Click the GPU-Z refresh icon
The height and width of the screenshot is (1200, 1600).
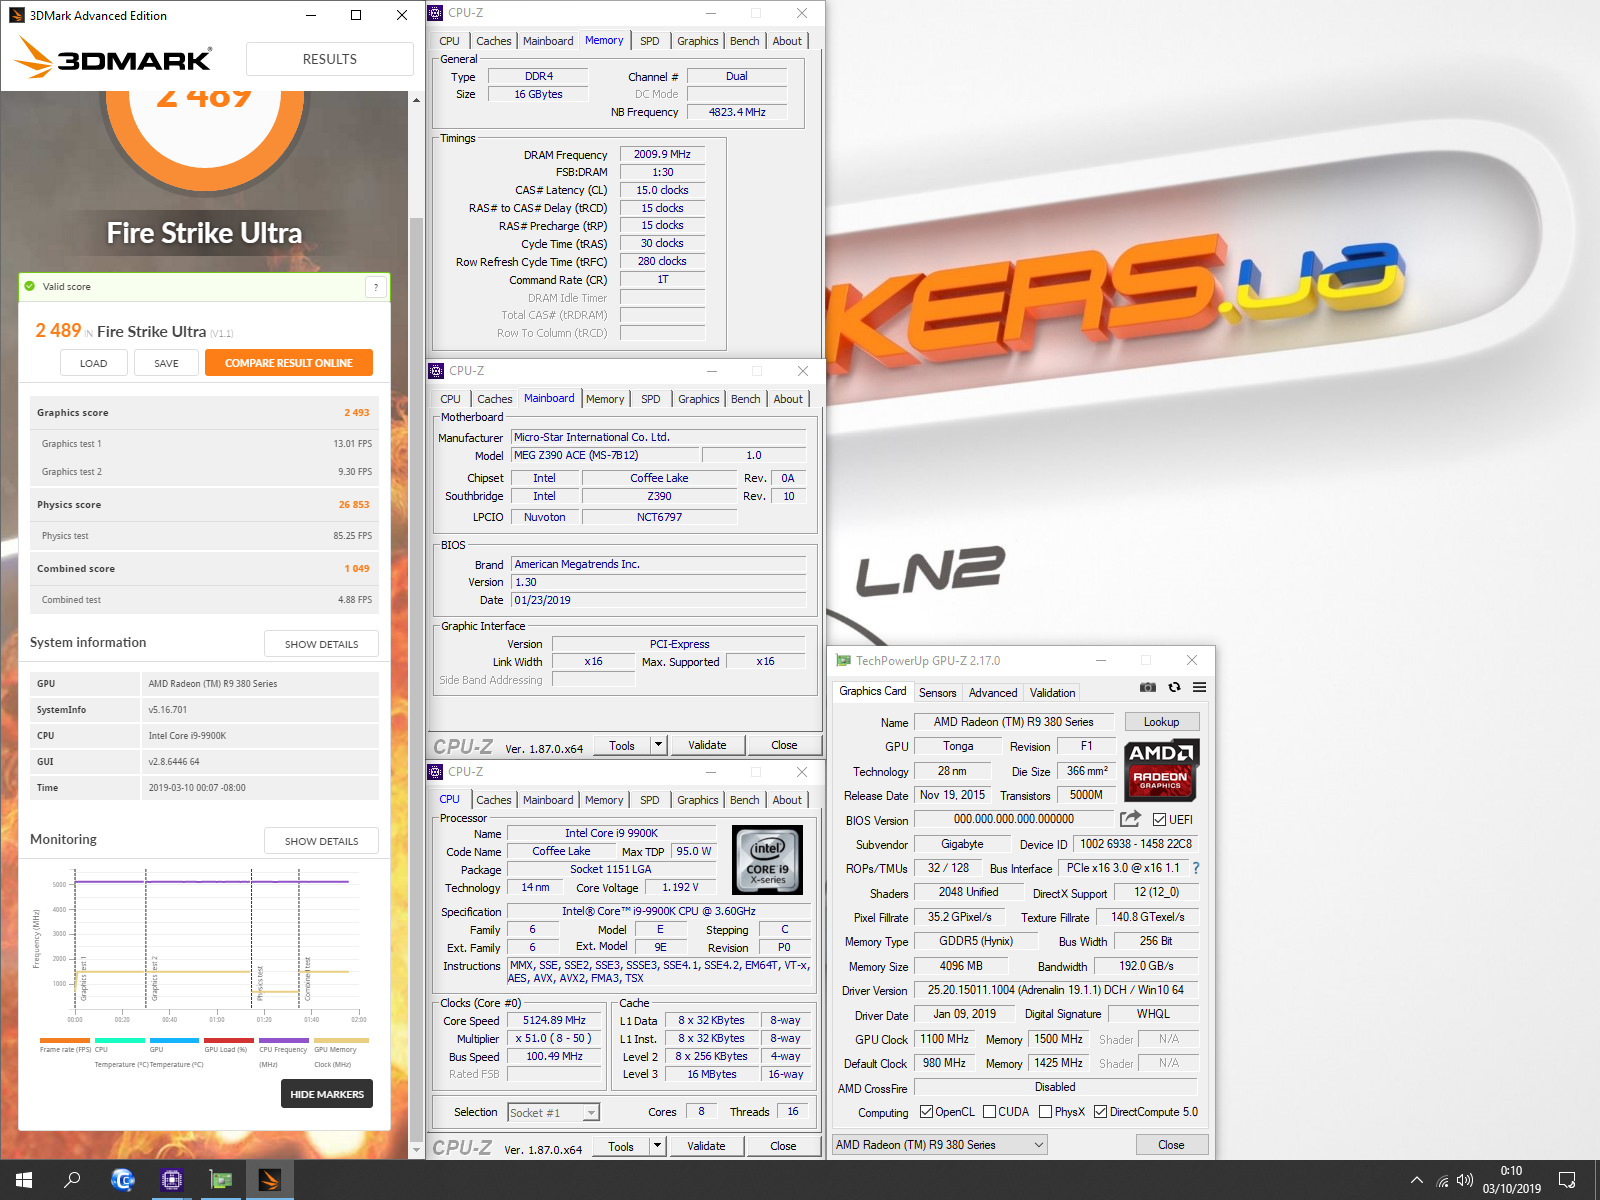[1174, 688]
